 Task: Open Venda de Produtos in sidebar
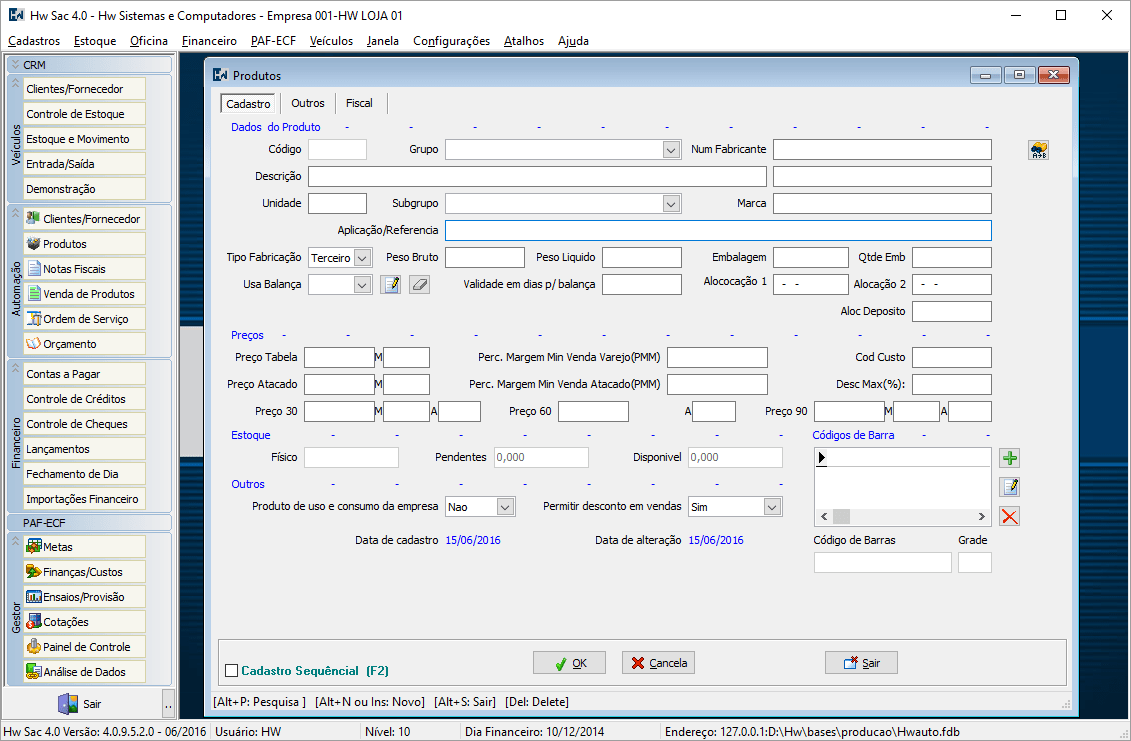[84, 294]
